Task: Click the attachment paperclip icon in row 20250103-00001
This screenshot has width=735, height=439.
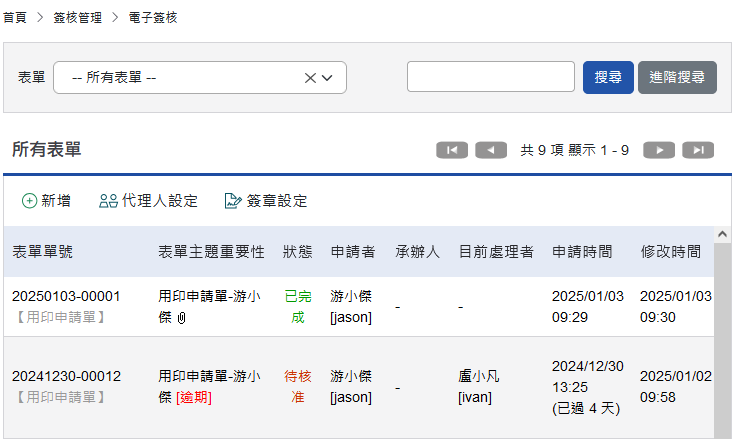Action: click(181, 318)
